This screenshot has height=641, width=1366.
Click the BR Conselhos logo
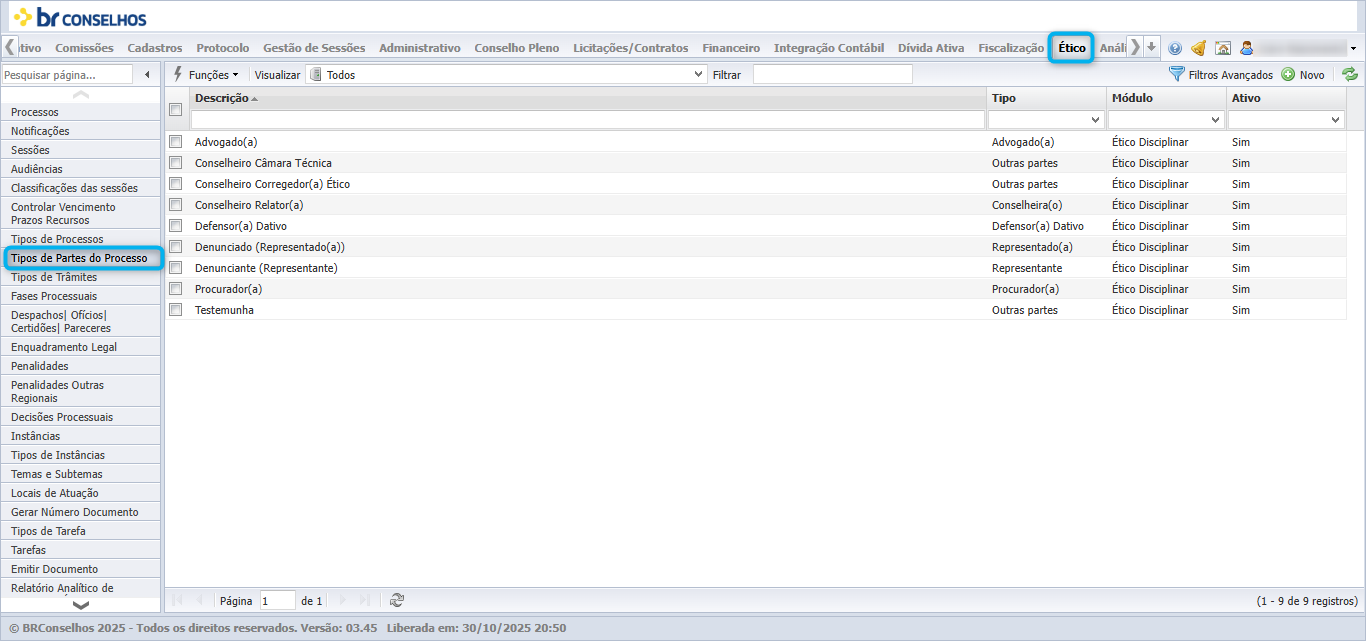click(79, 17)
